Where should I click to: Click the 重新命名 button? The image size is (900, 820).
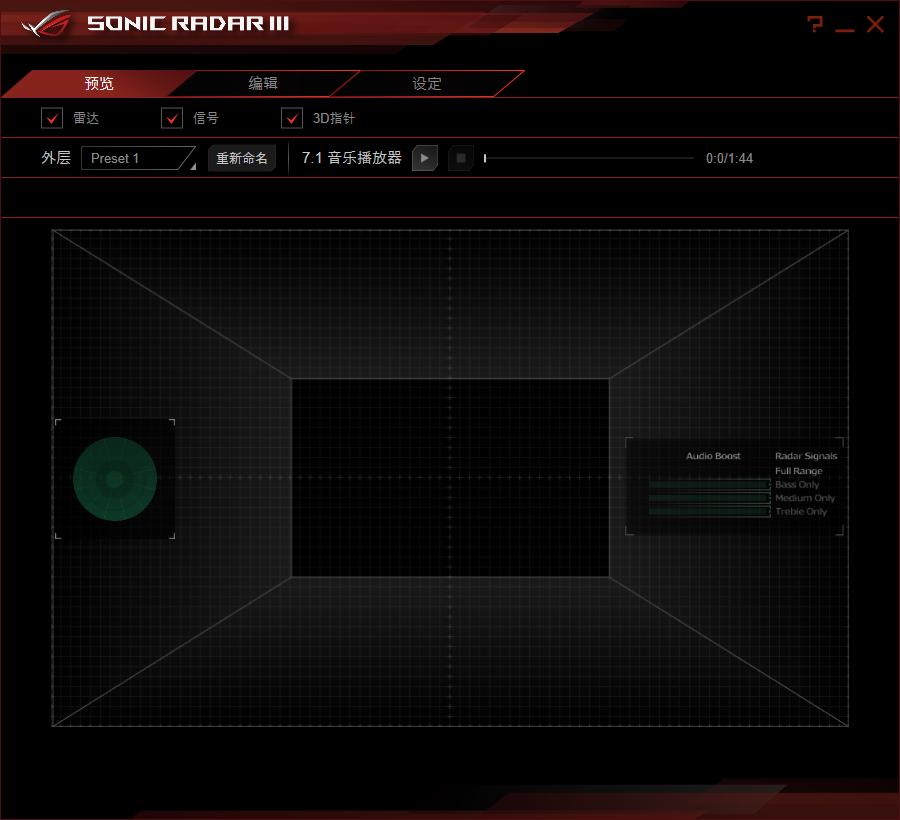click(242, 158)
